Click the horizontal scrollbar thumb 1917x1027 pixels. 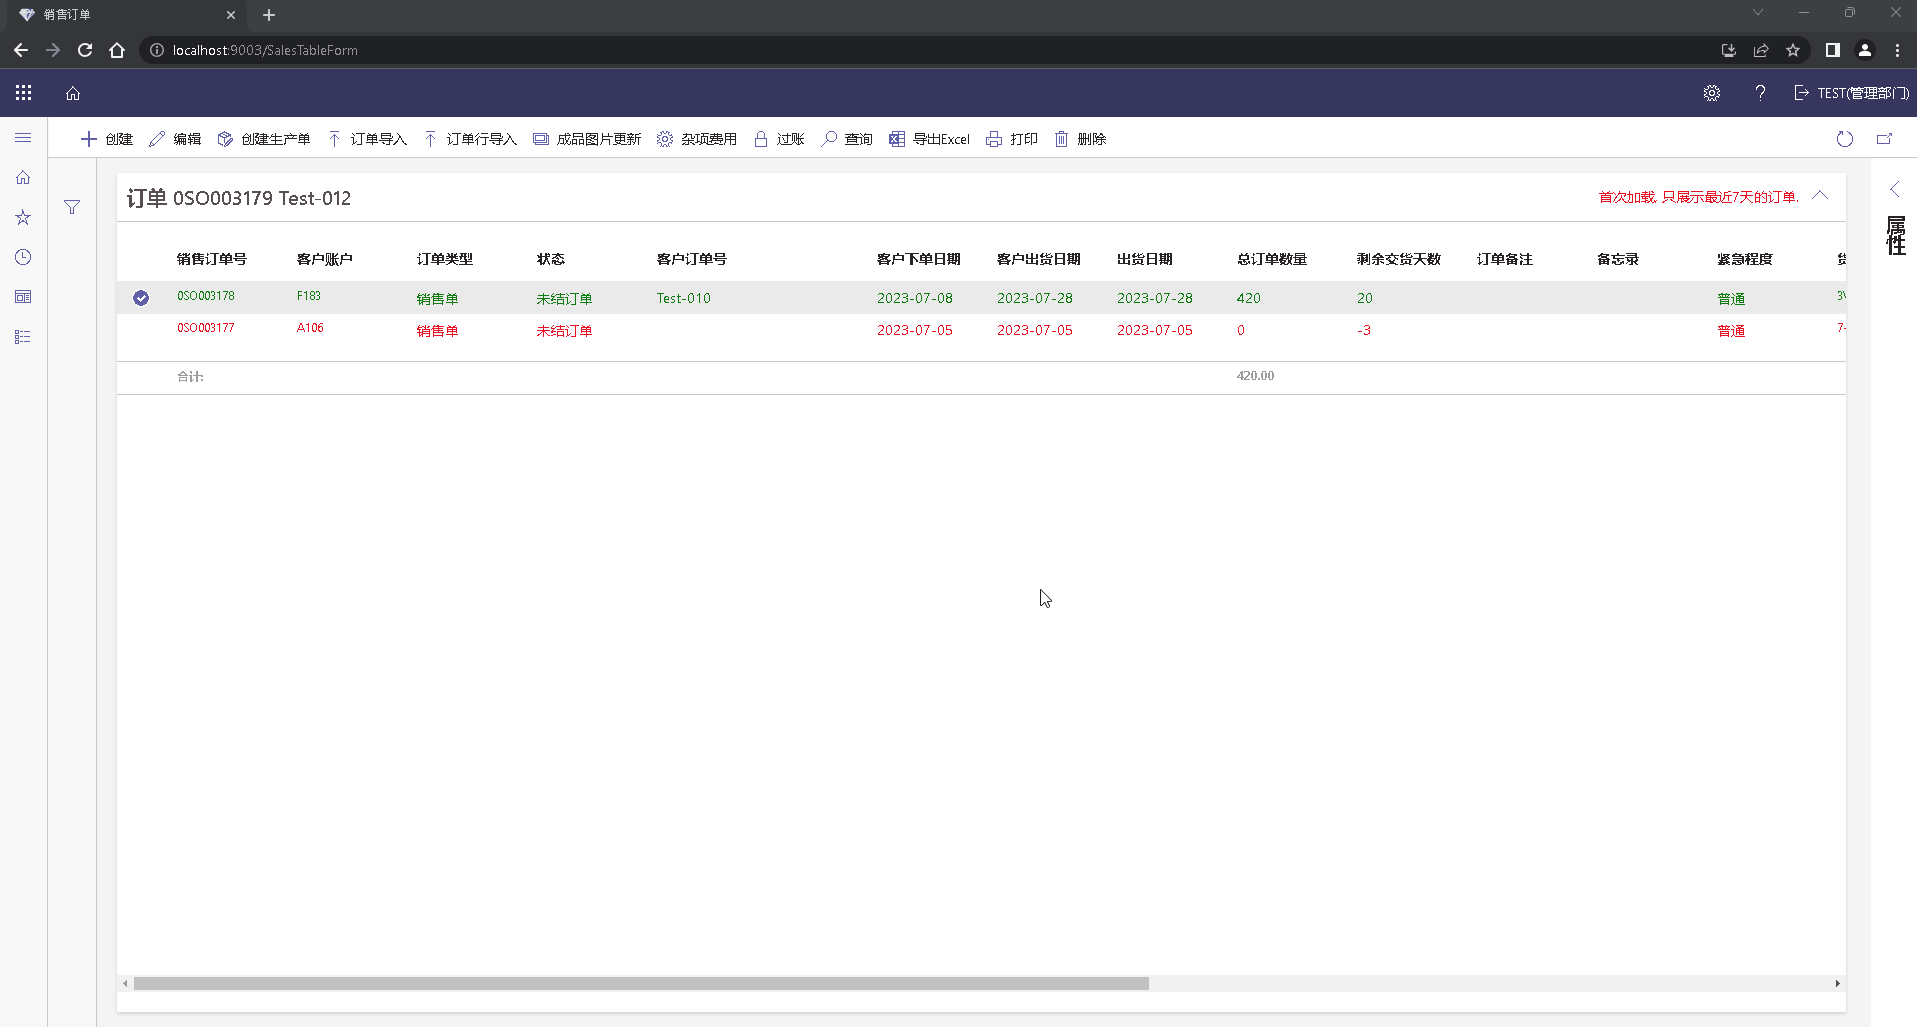point(640,983)
